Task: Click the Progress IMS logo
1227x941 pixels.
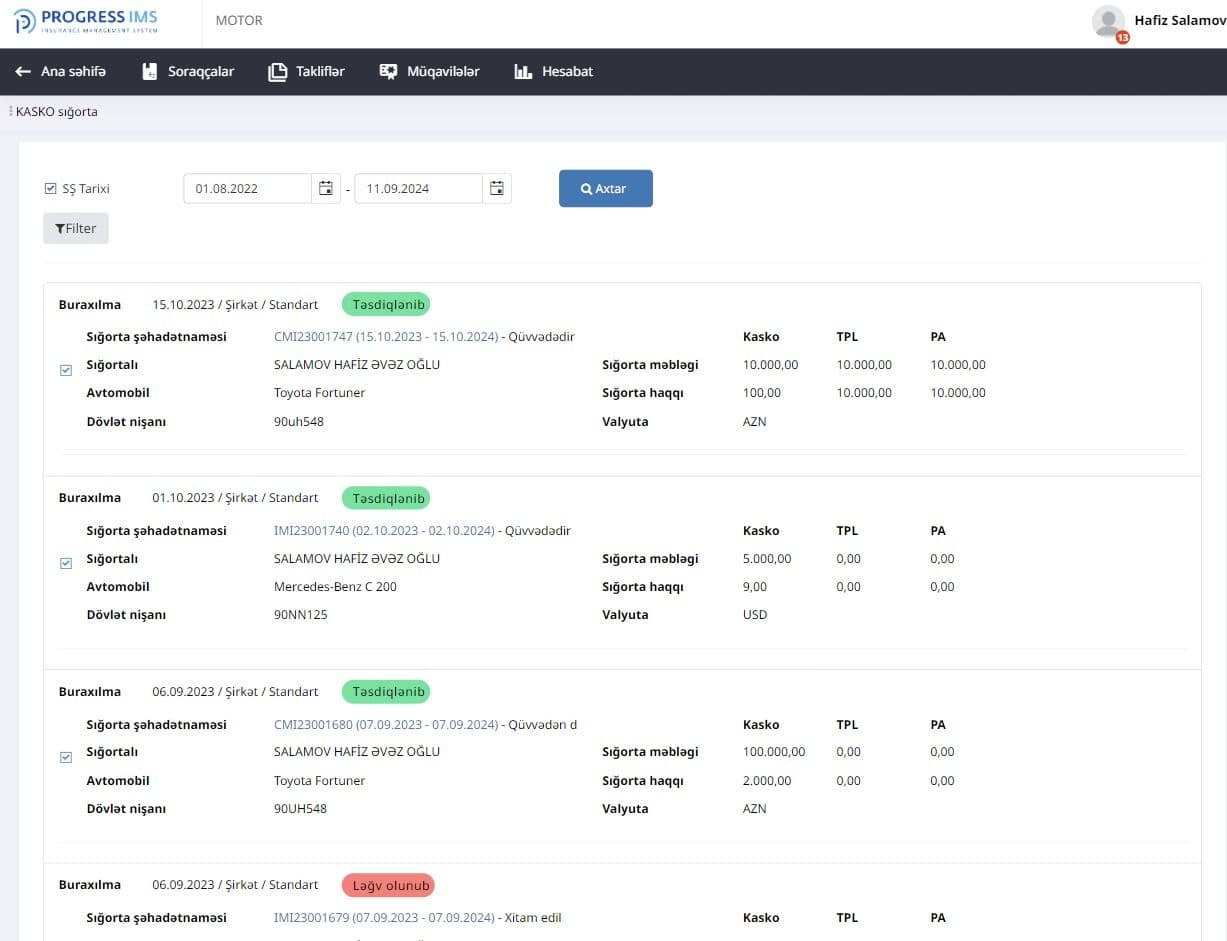Action: (x=86, y=21)
